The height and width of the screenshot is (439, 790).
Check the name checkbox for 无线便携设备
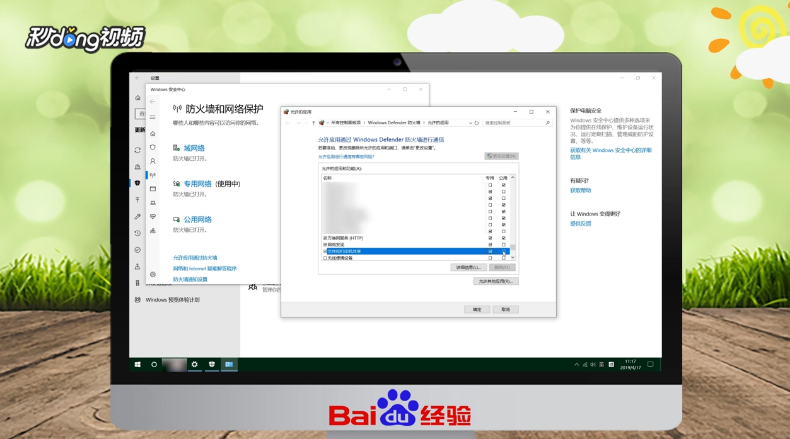(x=325, y=258)
